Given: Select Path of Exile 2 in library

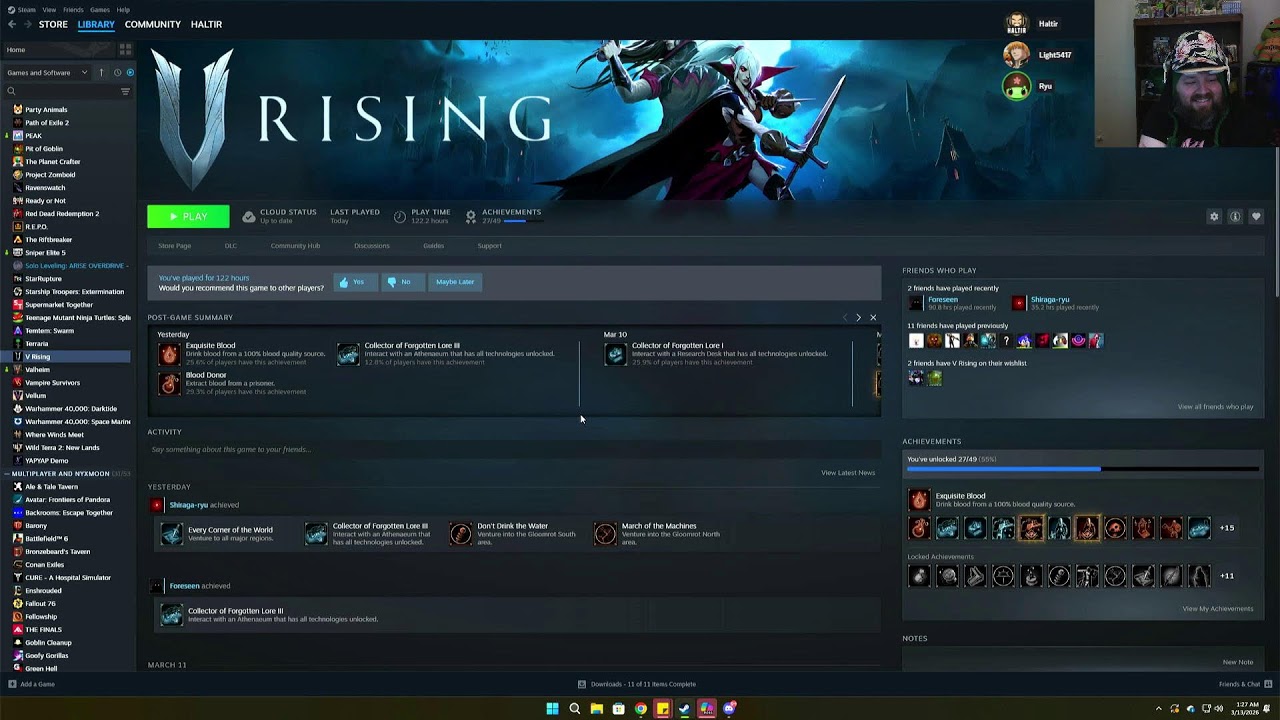Looking at the screenshot, I should pyautogui.click(x=47, y=123).
